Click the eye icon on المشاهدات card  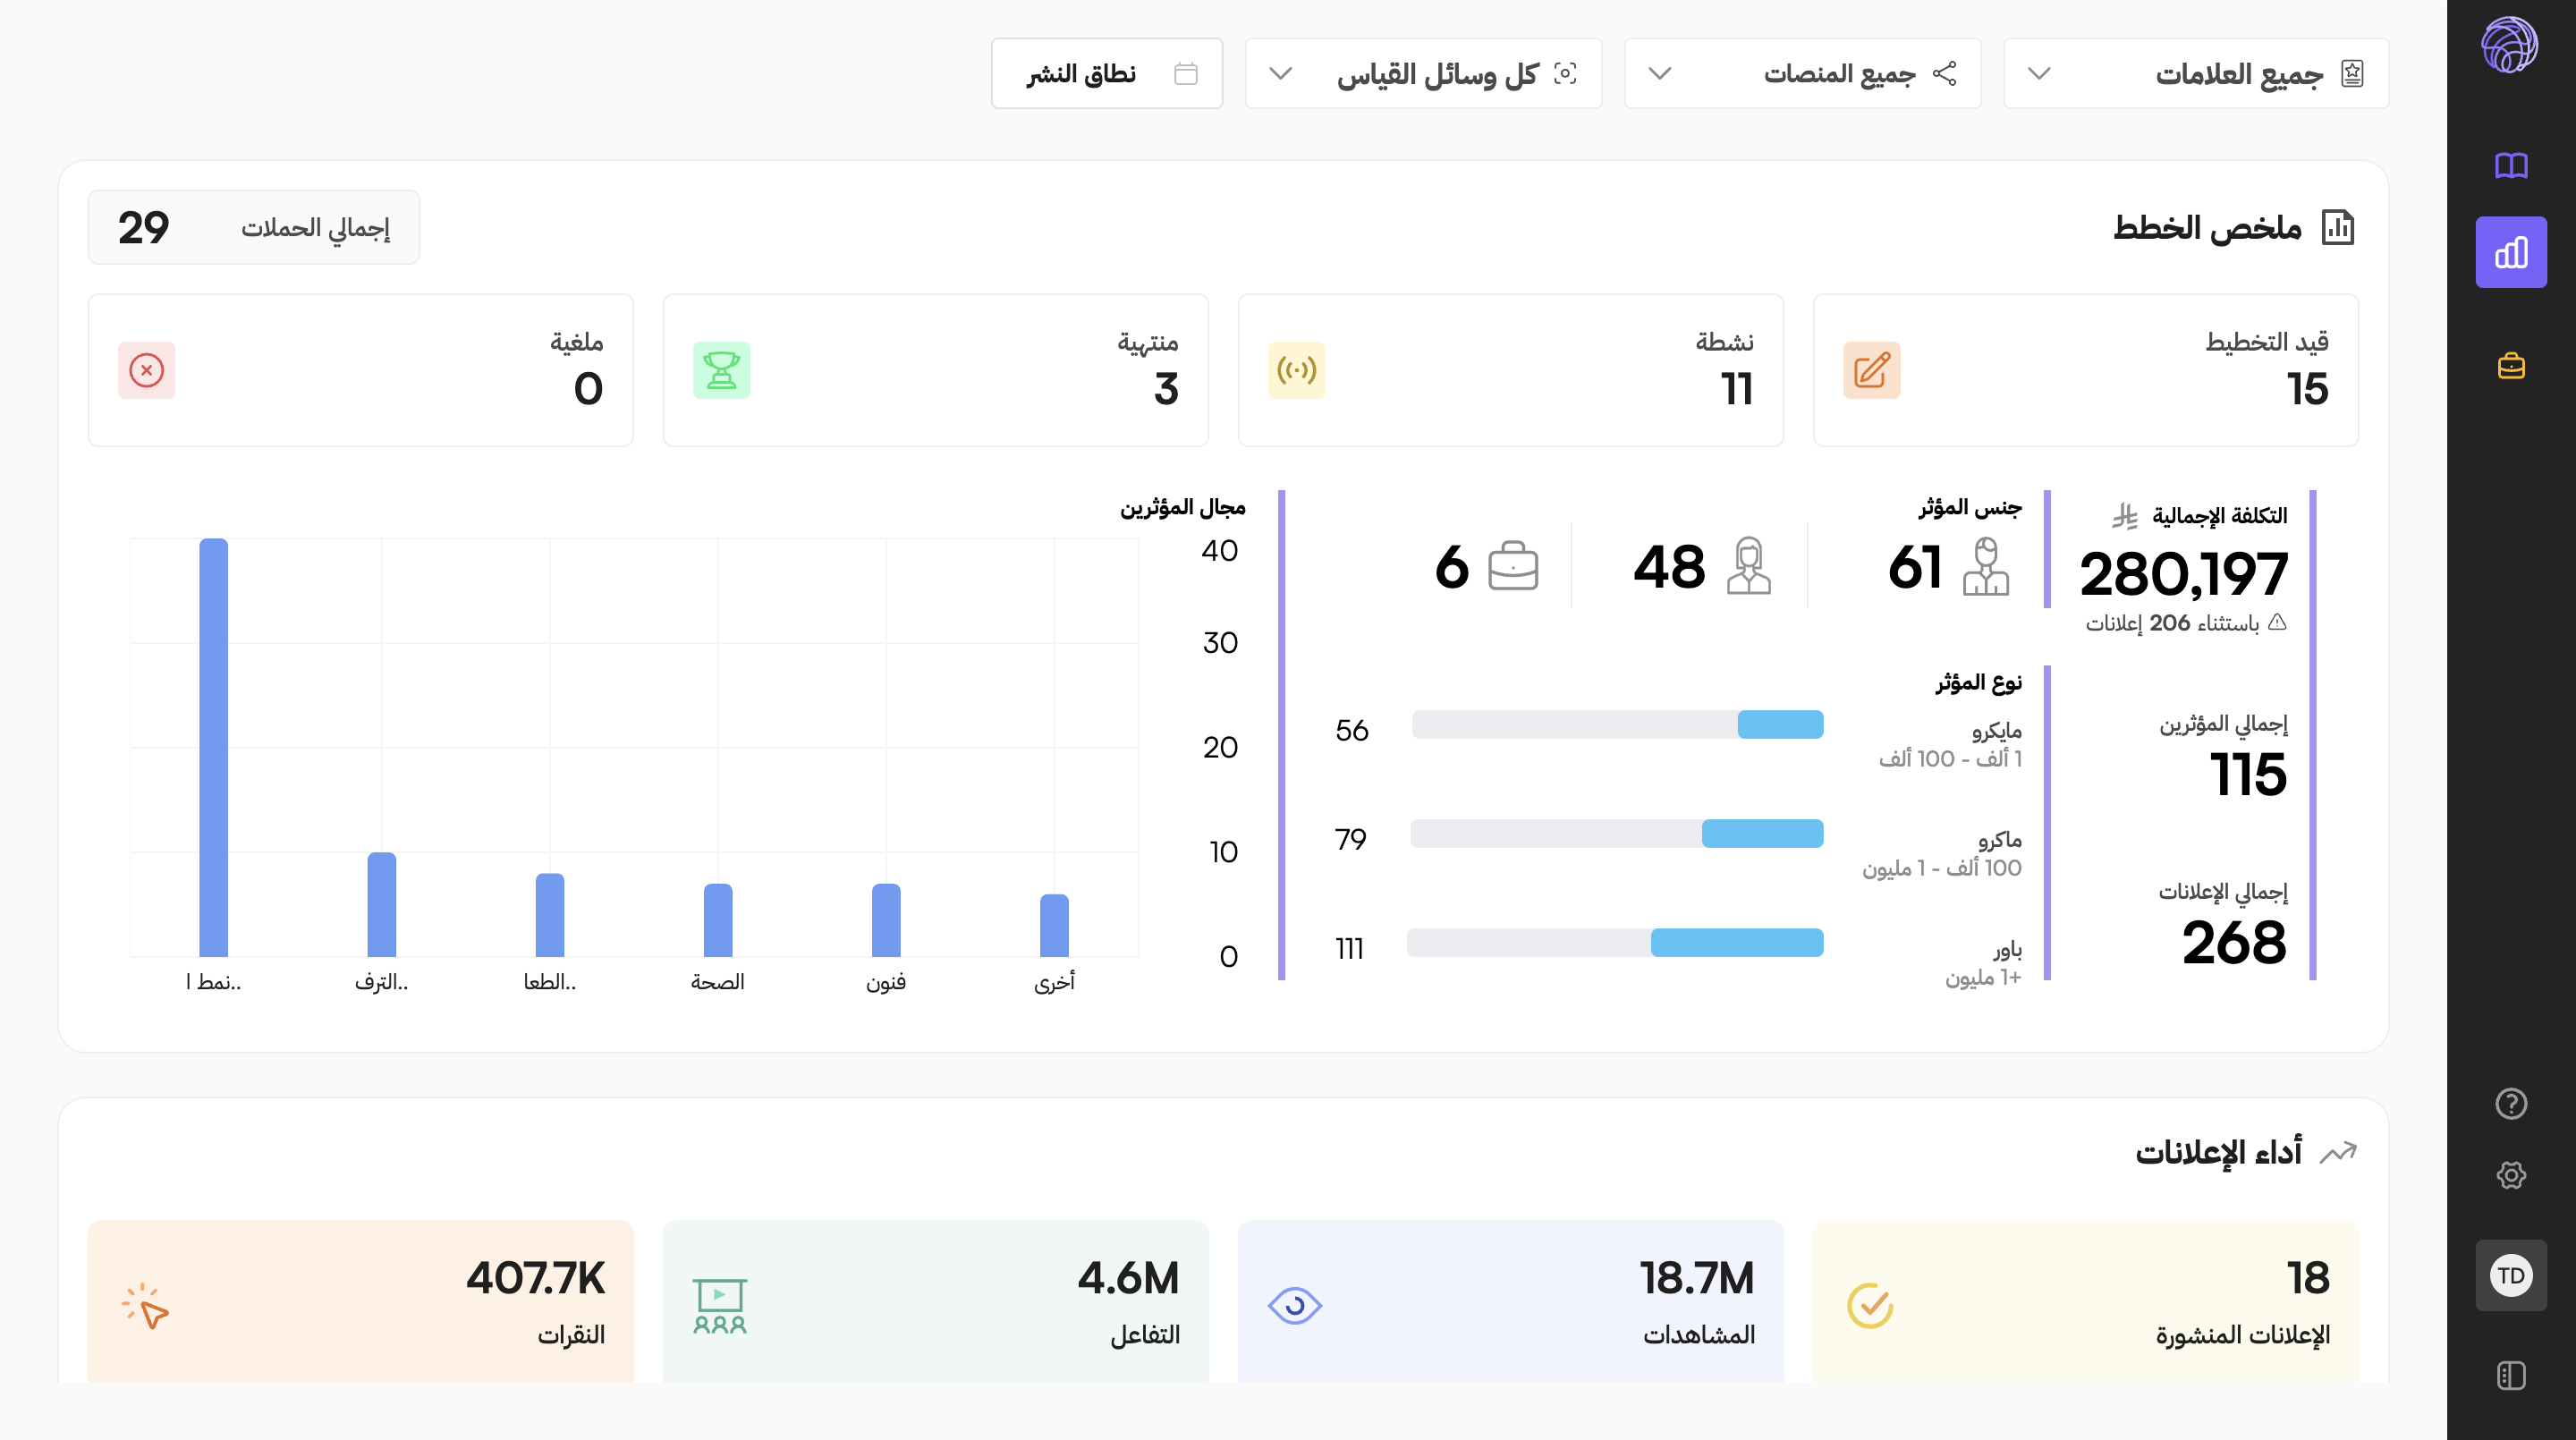click(x=1295, y=1305)
